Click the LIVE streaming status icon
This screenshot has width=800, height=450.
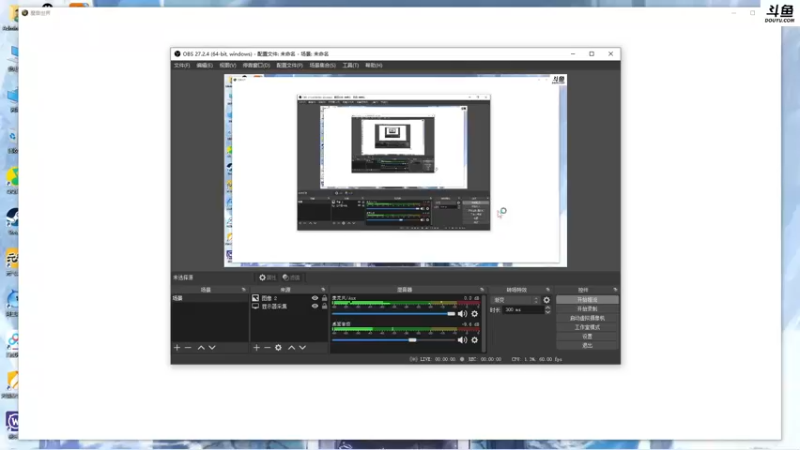413,359
